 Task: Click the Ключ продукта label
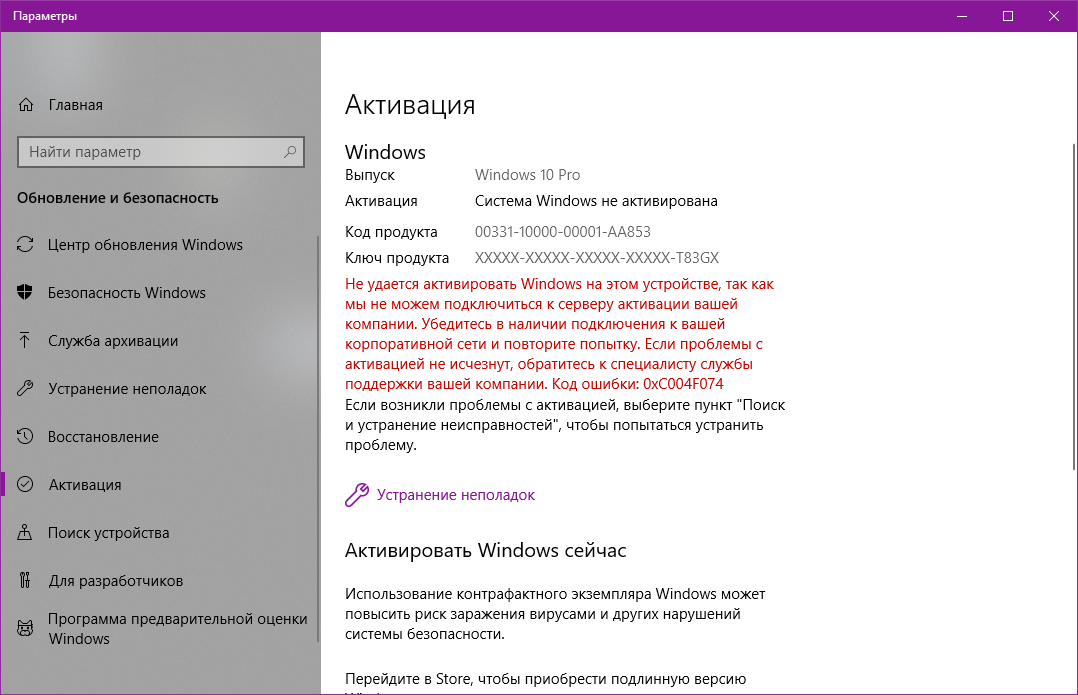click(397, 258)
